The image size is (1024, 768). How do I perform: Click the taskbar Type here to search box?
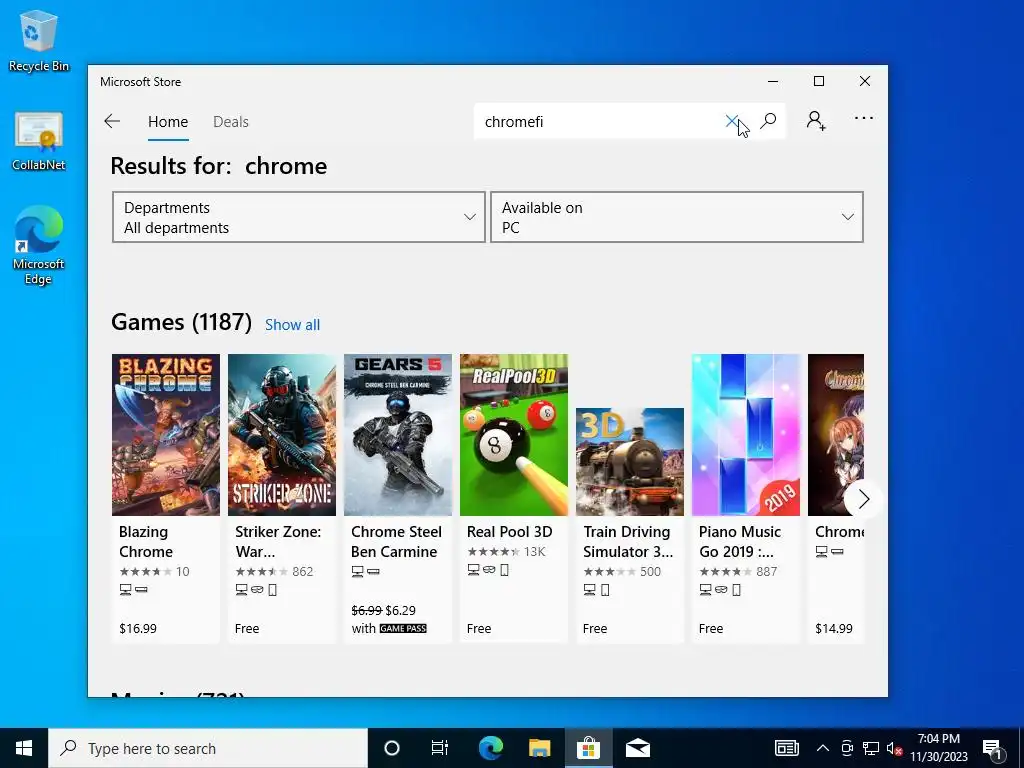(x=208, y=748)
